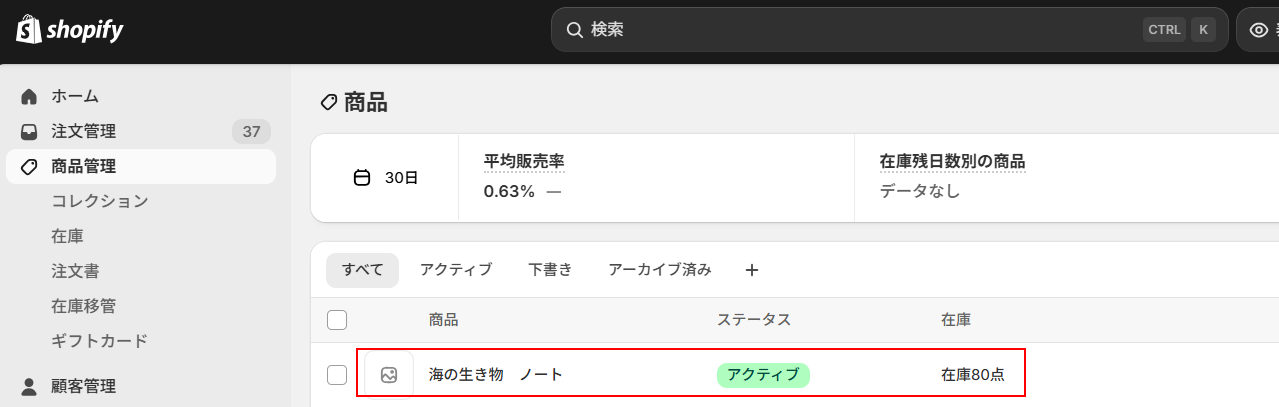Click the eye preview icon in top bar
Viewport: 1279px width, 407px height.
(x=1259, y=30)
